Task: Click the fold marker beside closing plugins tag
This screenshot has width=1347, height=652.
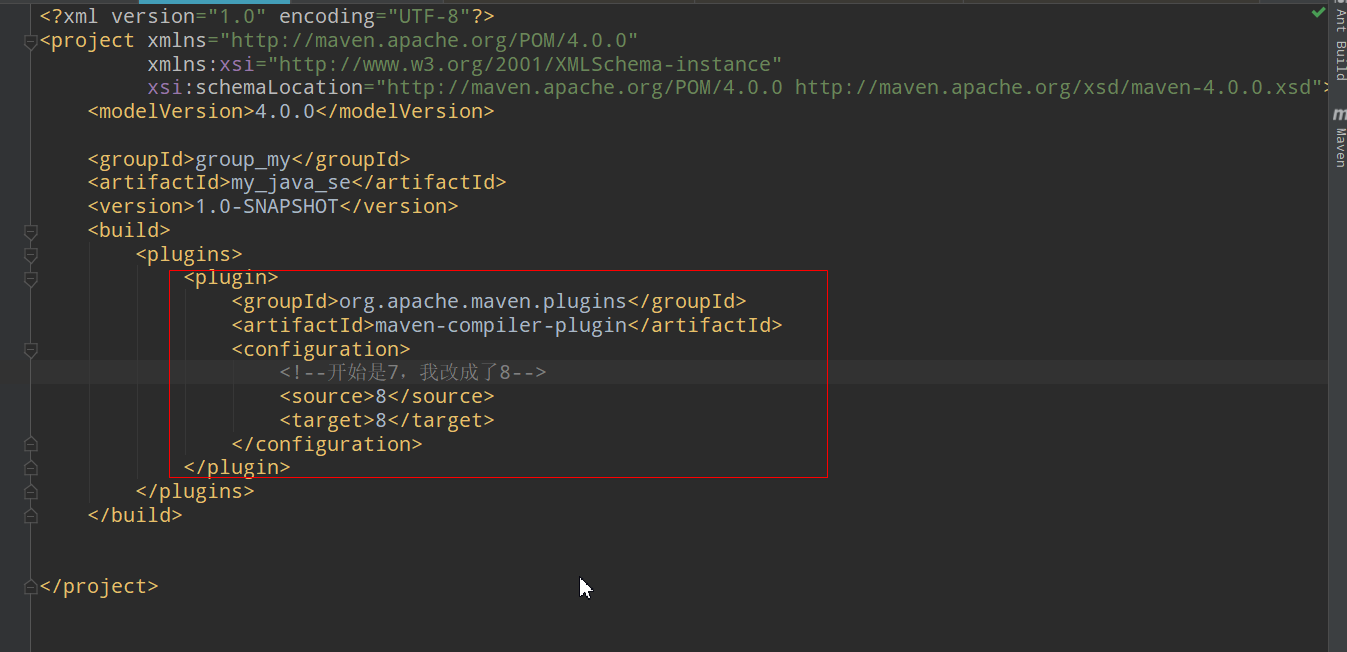Action: pos(30,491)
